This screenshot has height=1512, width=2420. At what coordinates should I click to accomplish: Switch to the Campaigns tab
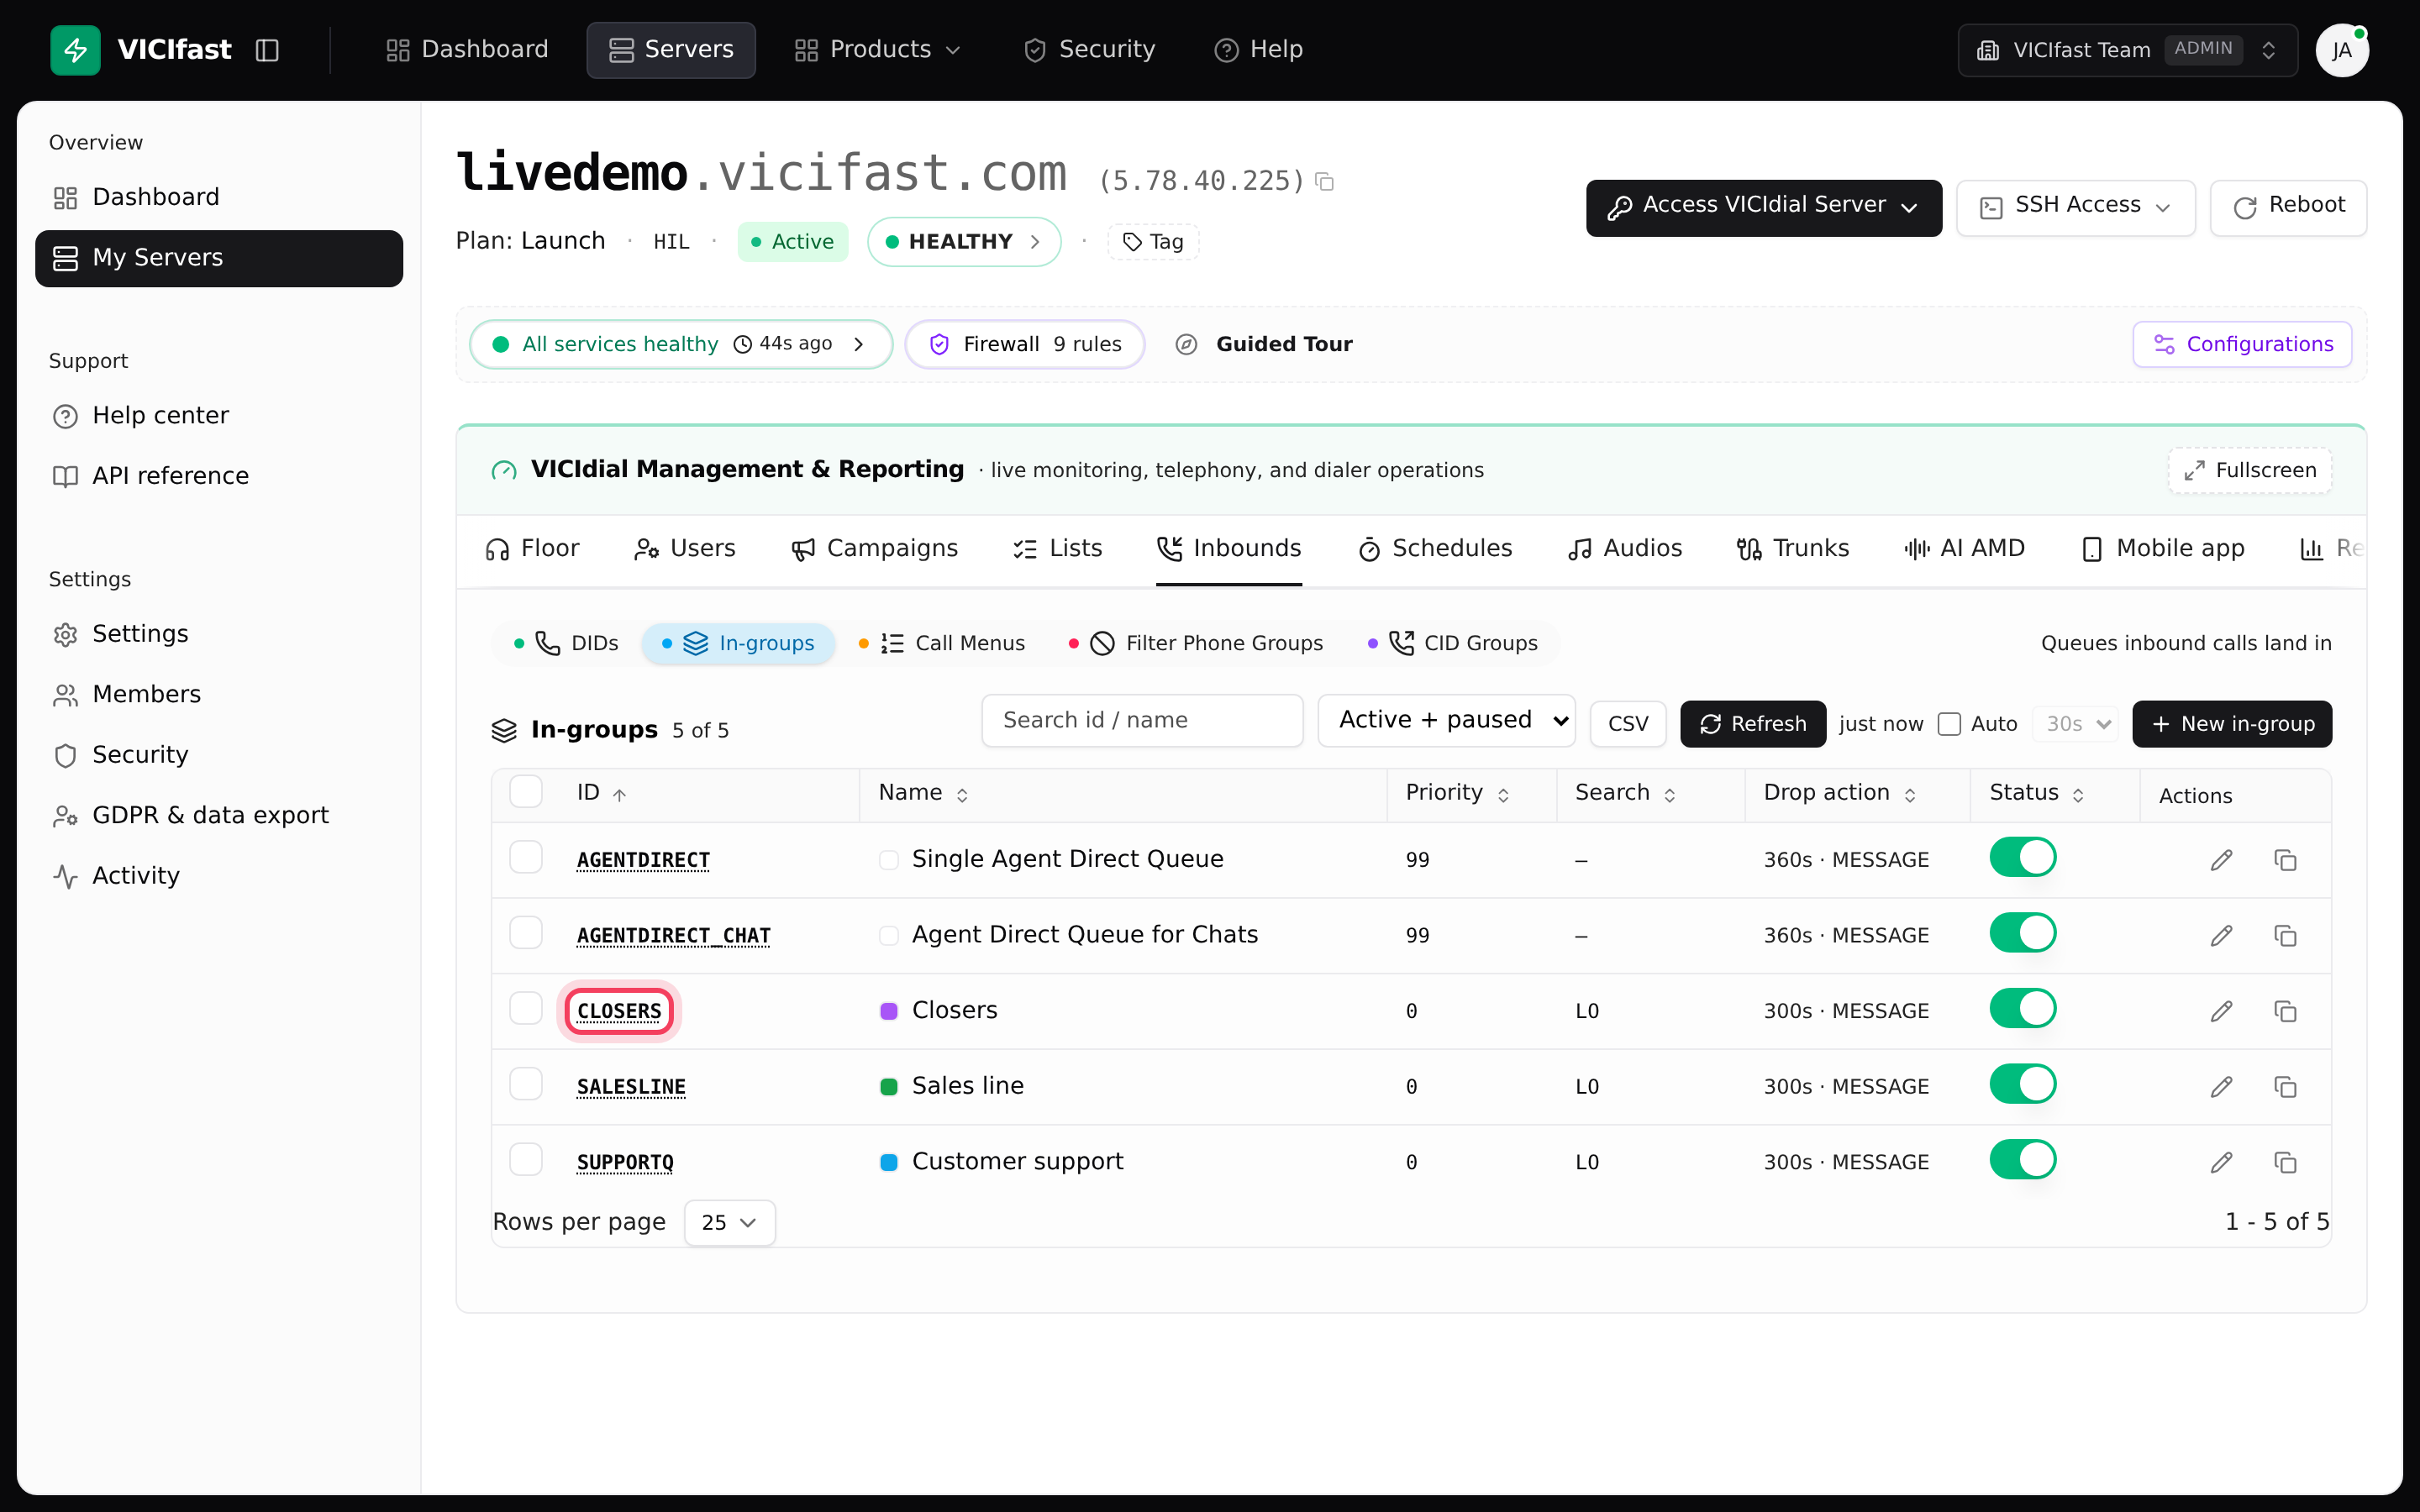click(874, 548)
